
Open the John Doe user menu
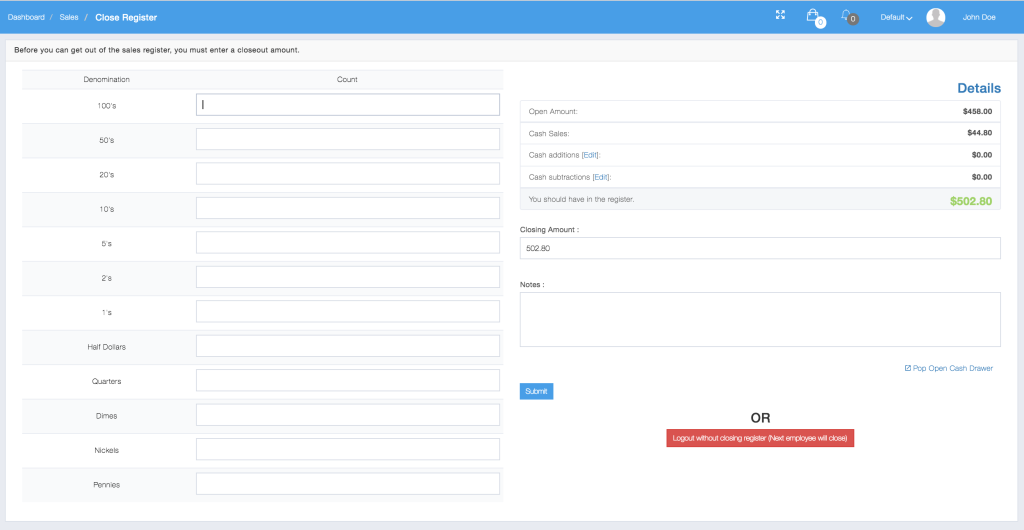click(978, 17)
